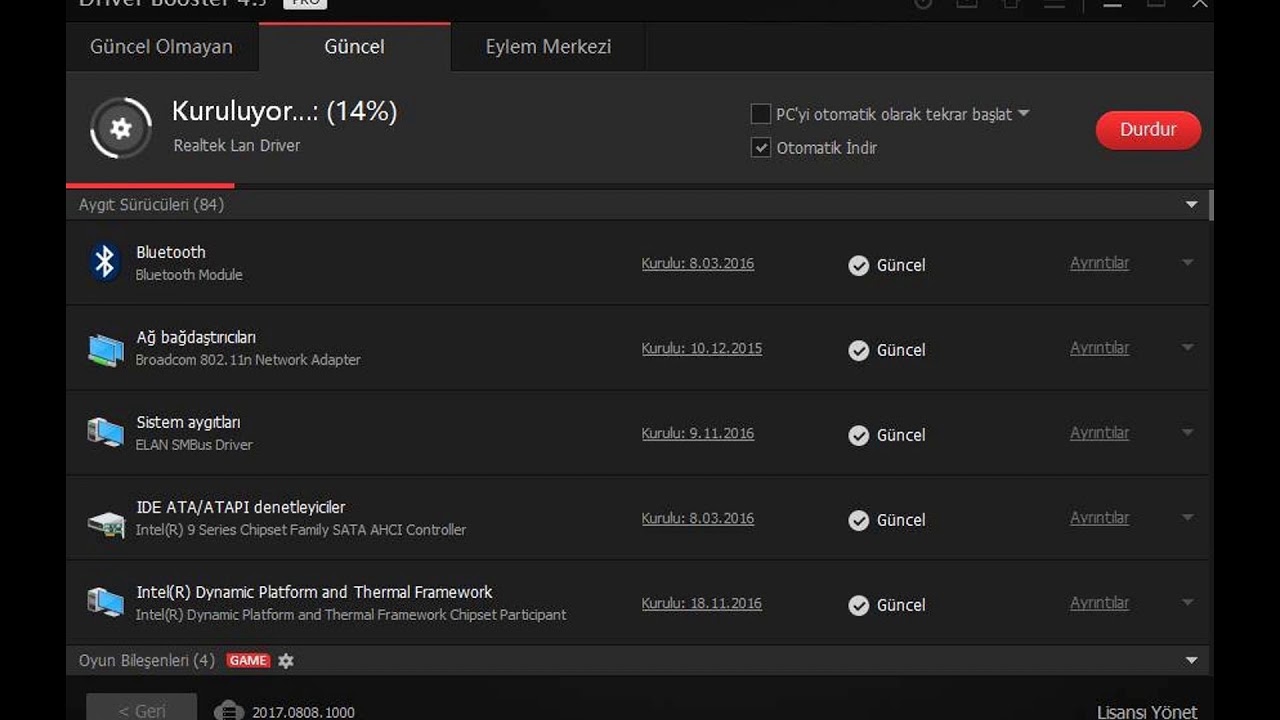Open Ayrıntılar for the Broadcom Network Adapter
1280x720 pixels.
click(x=1099, y=348)
